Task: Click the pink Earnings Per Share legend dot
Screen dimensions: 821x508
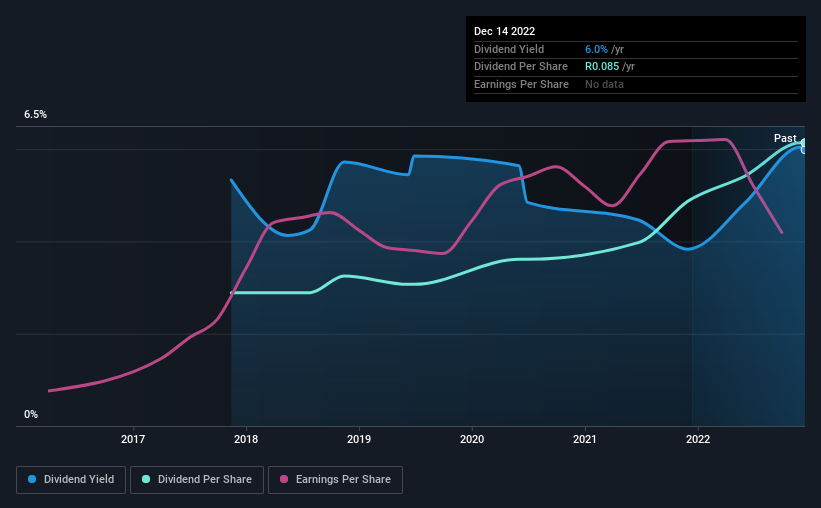Action: tap(284, 479)
